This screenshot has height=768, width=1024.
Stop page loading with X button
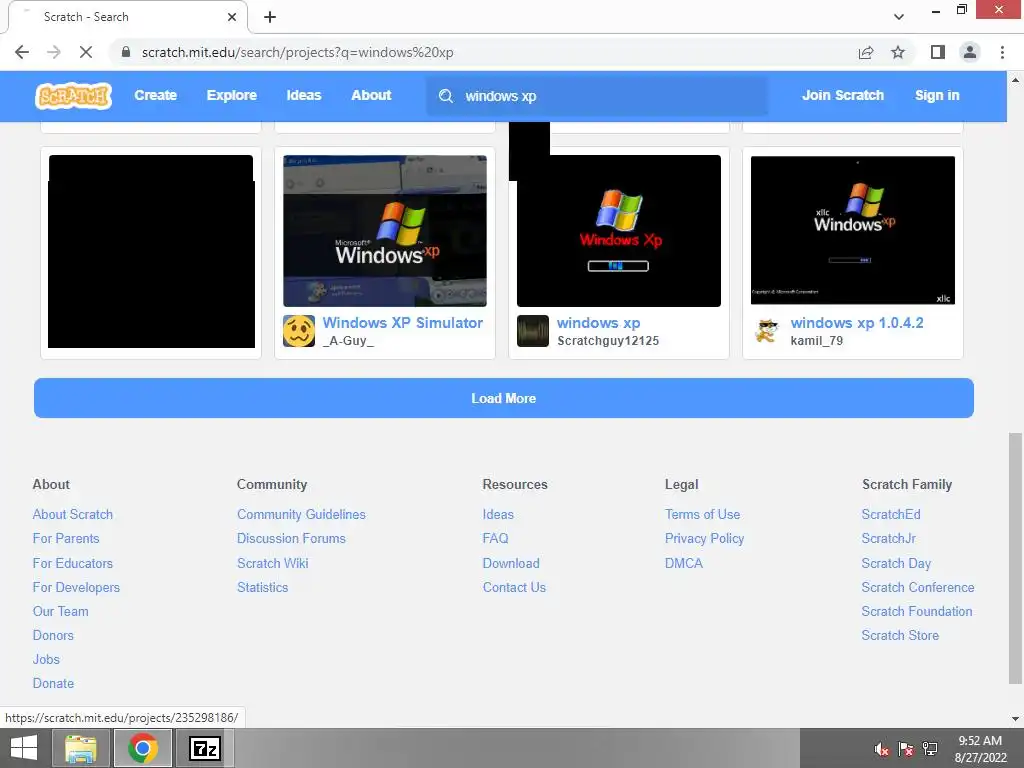click(x=86, y=52)
